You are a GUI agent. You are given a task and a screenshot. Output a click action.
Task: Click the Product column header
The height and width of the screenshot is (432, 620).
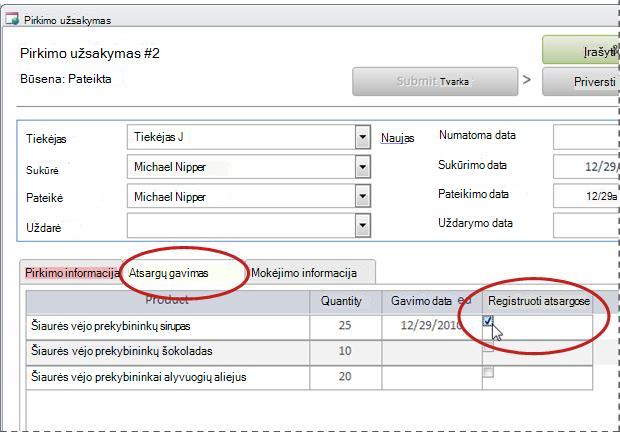point(168,302)
